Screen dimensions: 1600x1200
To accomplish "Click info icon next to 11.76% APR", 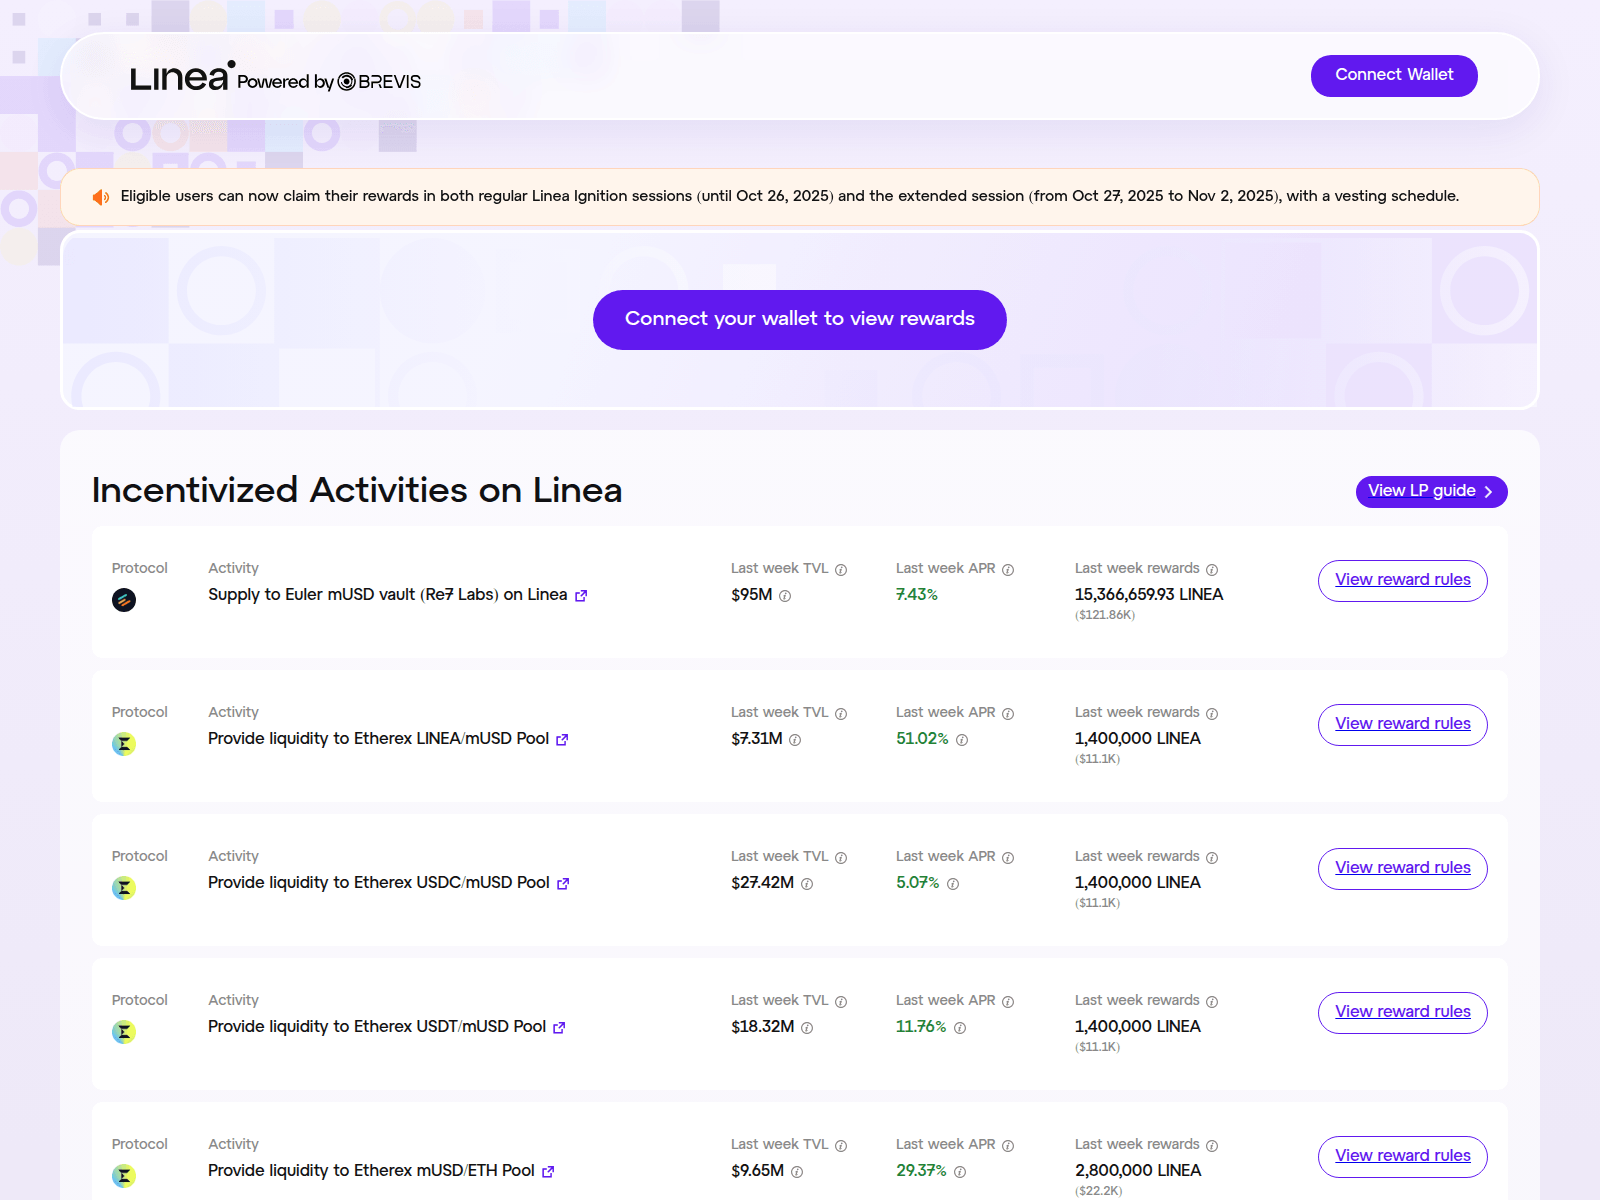I will pyautogui.click(x=960, y=1028).
